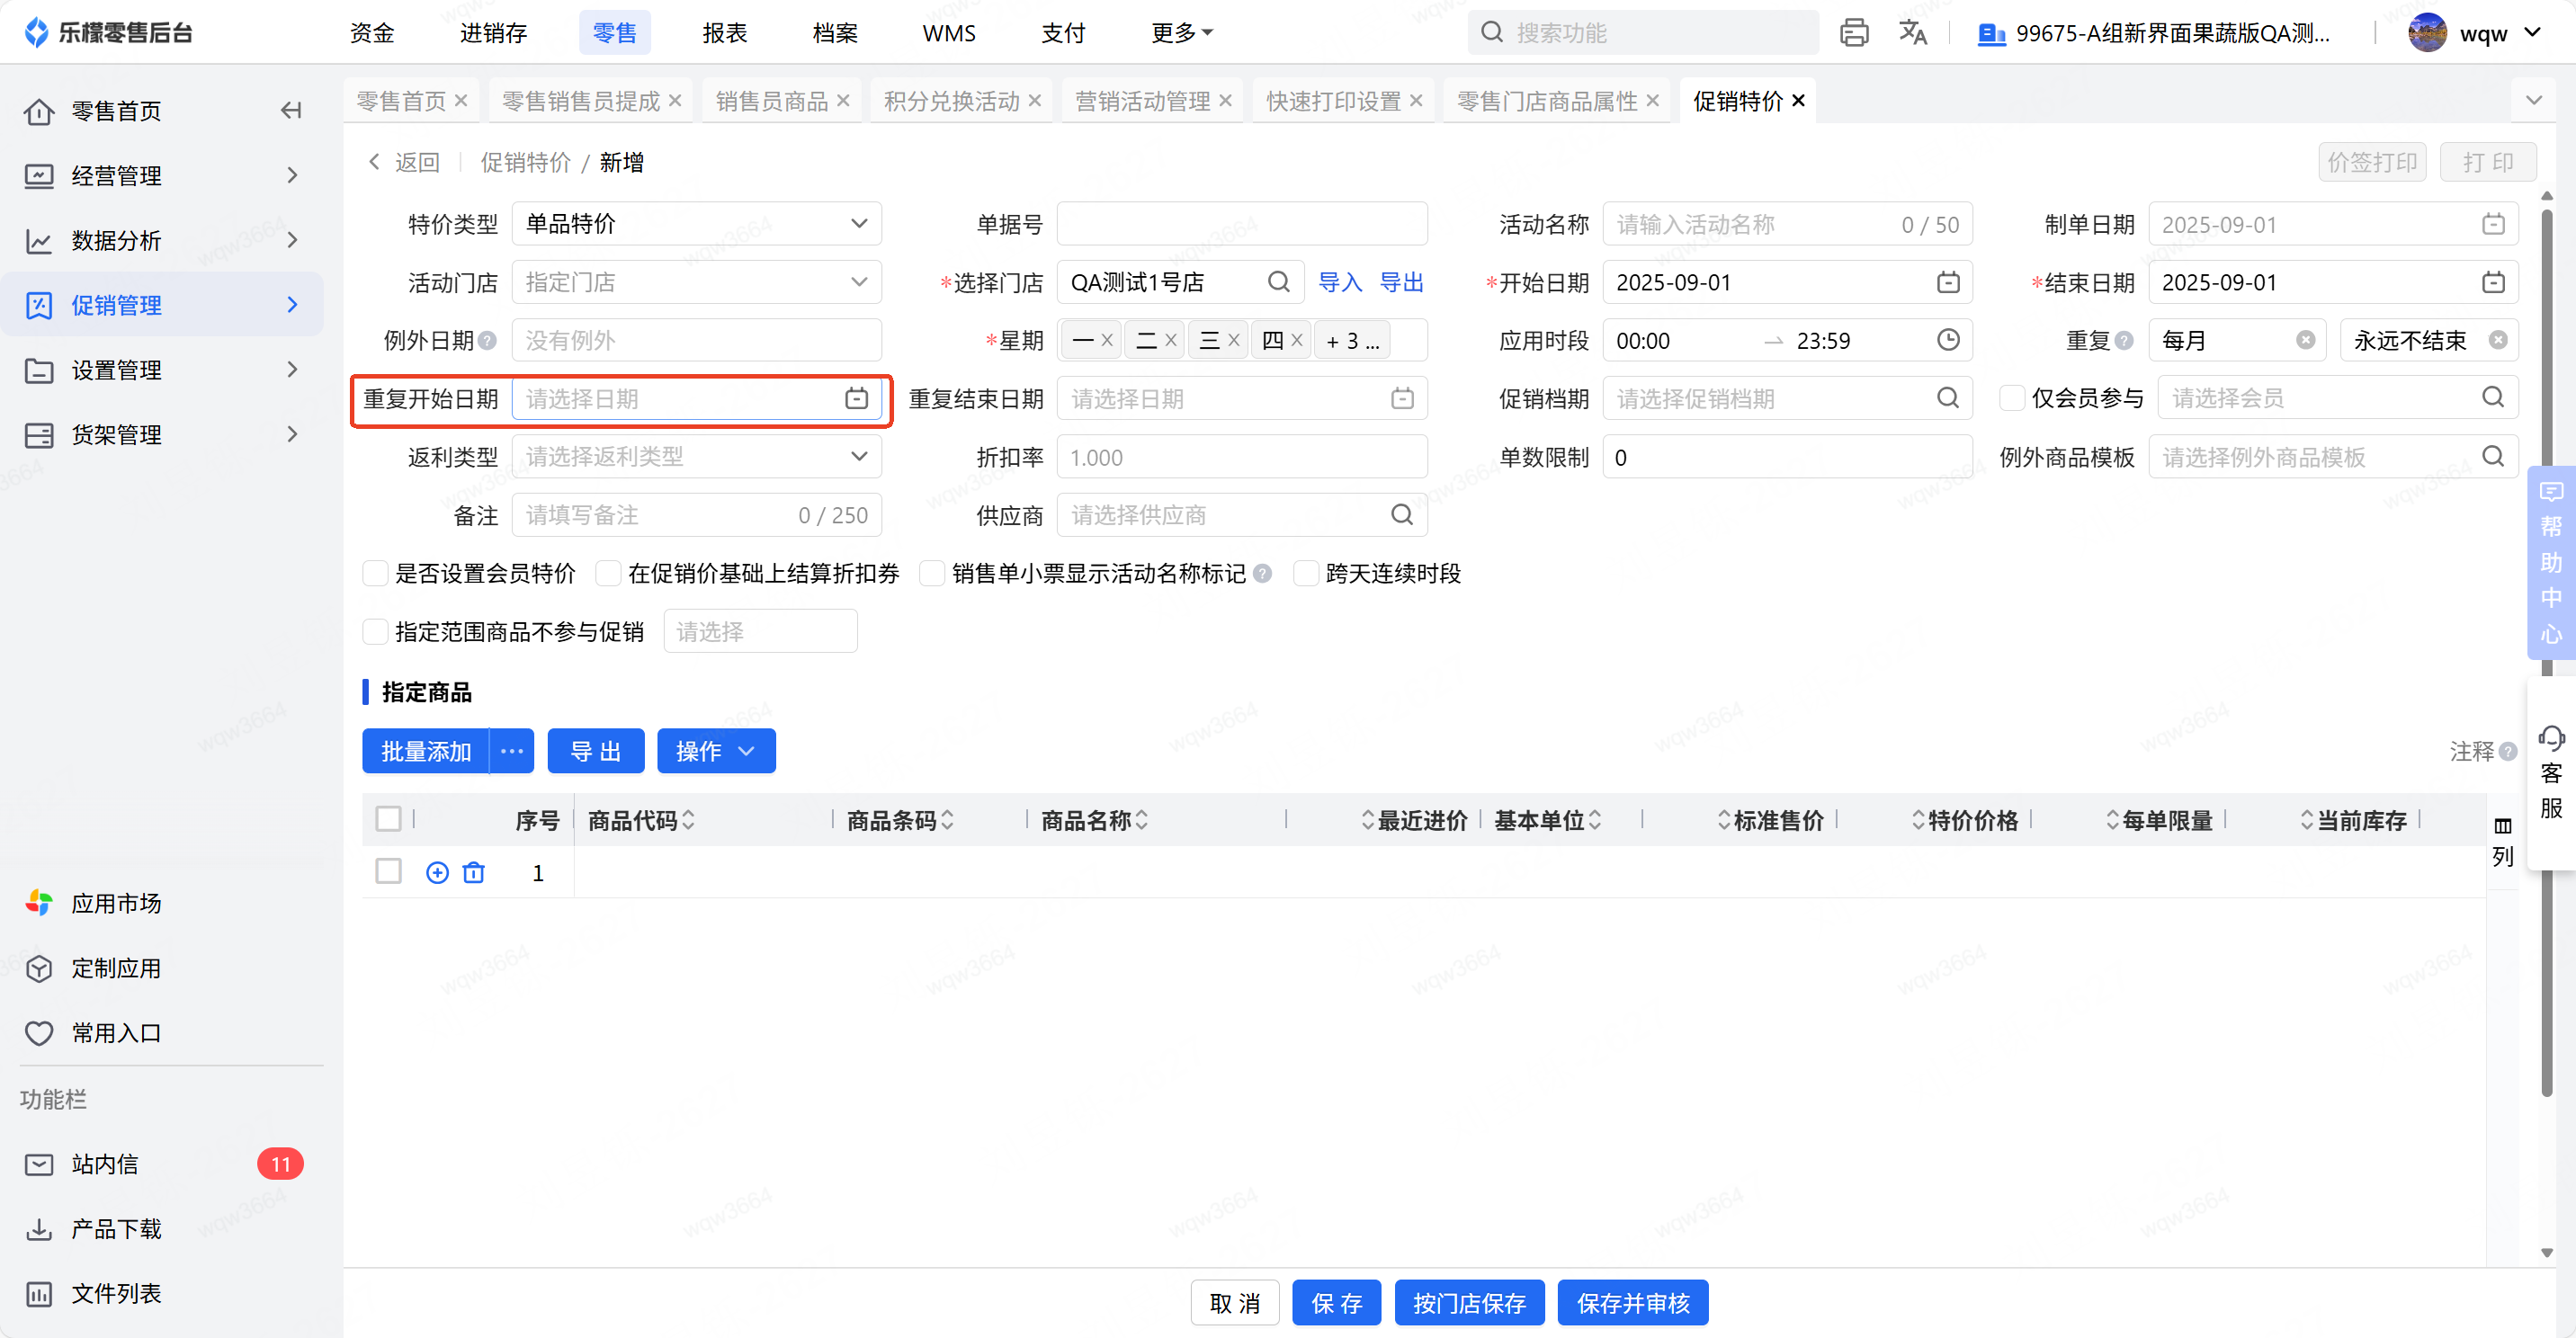This screenshot has height=1338, width=2576.
Task: Switch to 快速打印设置 tab
Action: pos(1333,102)
